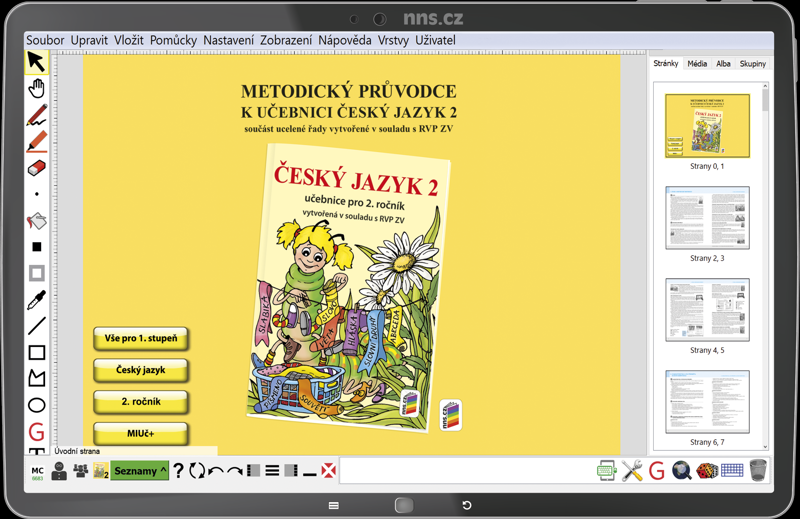Open the globe web search icon
Viewport: 800px width, 519px height.
tap(681, 470)
